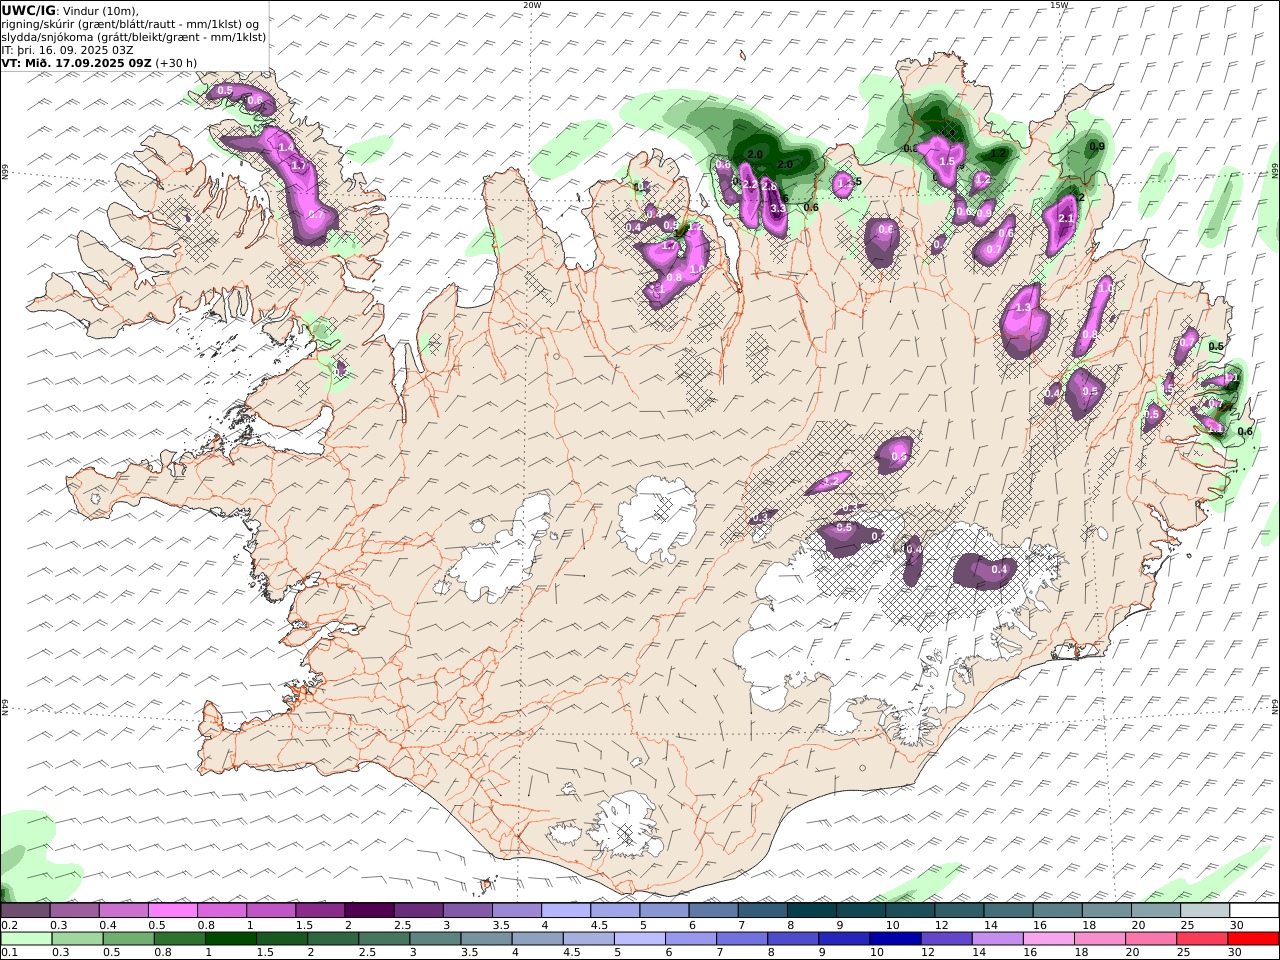The image size is (1280, 960).
Task: Click the 0.4 value over the glacier
Action: (999, 570)
